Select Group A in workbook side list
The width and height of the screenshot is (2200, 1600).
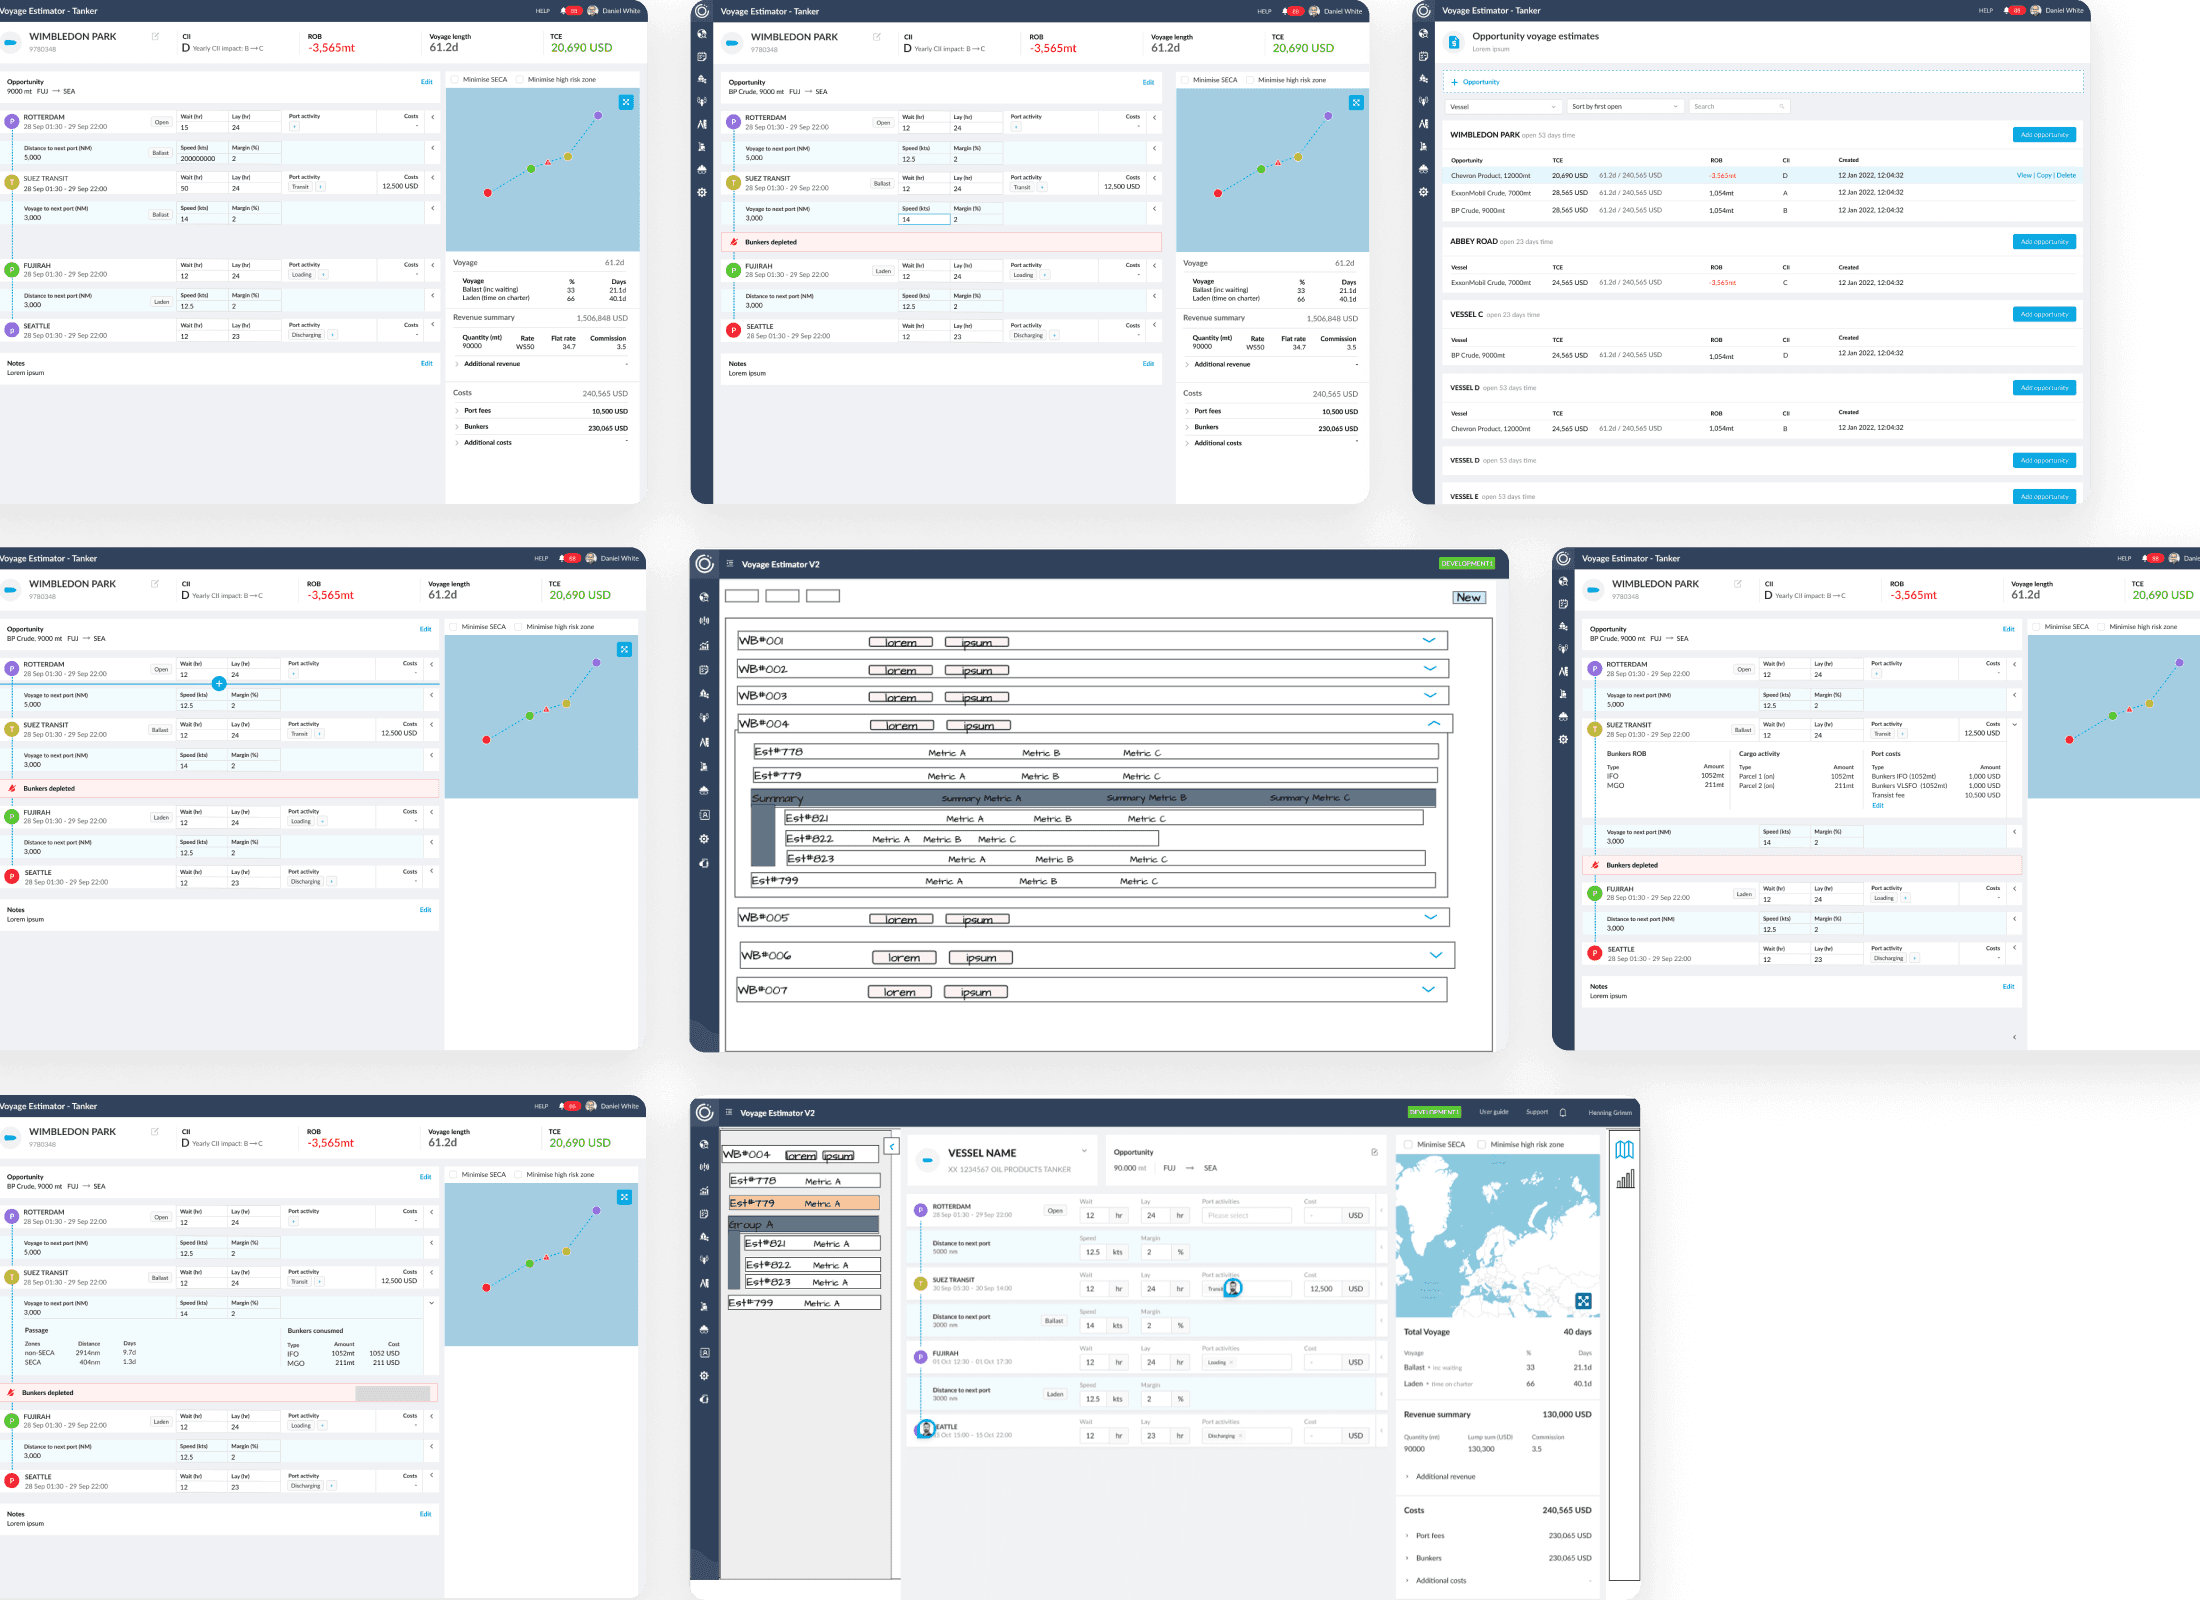[x=803, y=1224]
